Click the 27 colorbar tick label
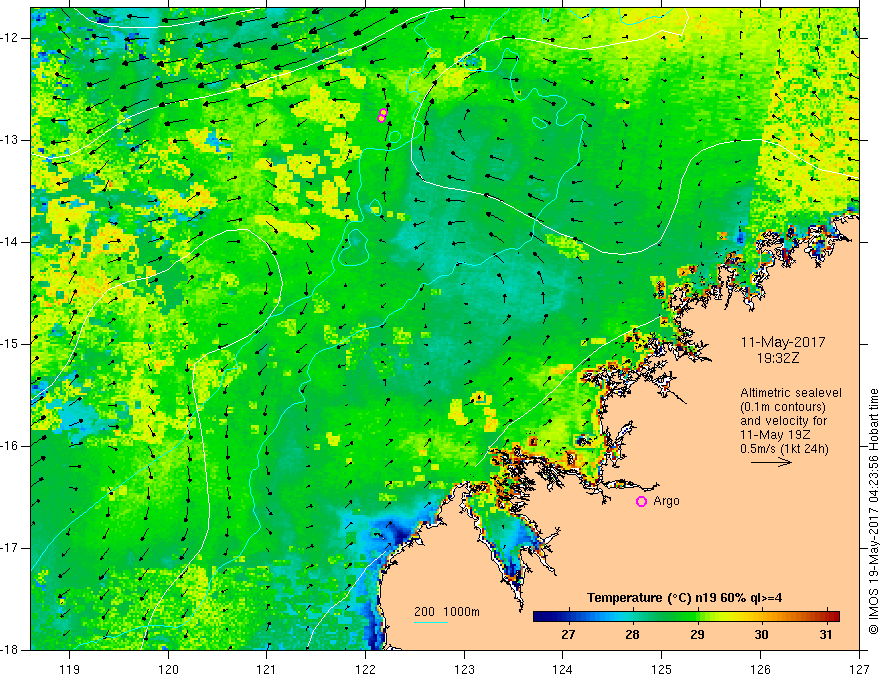This screenshot has height=680, width=880. (568, 635)
